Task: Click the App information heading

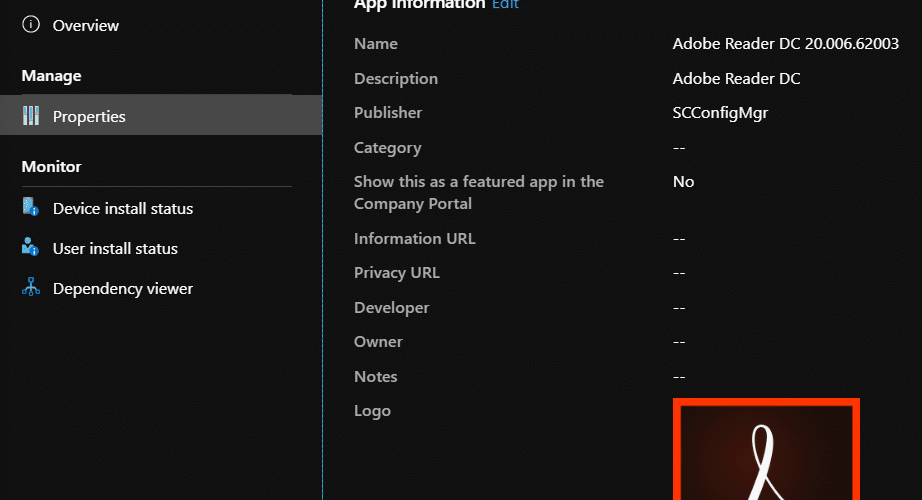Action: (419, 4)
